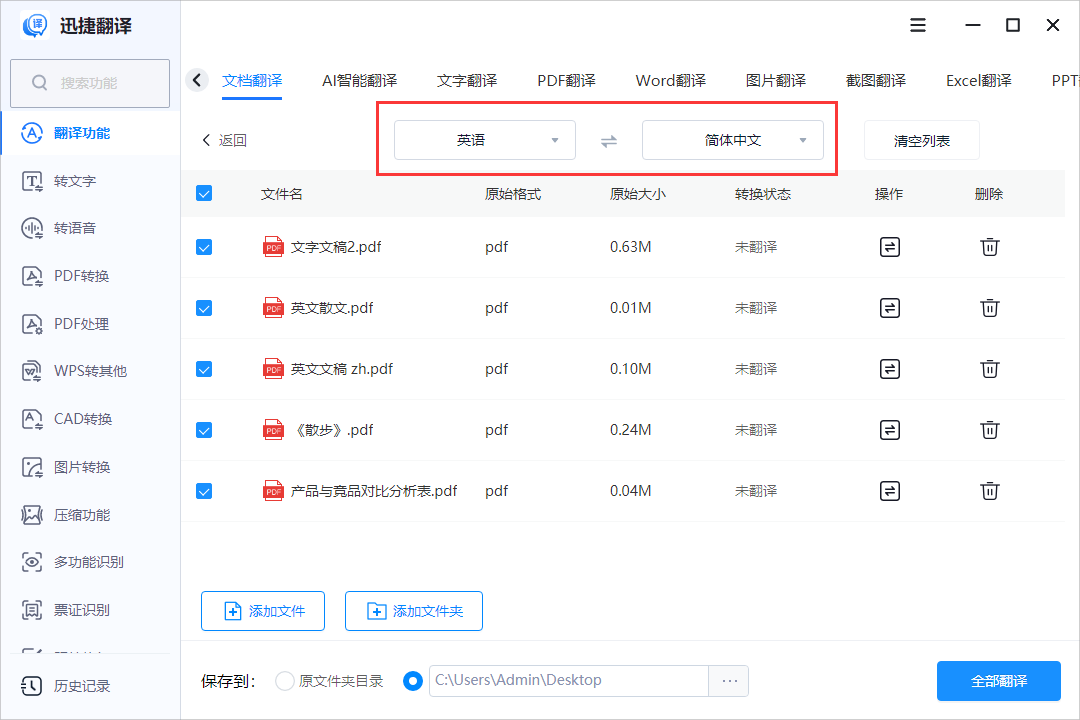Click the 返回 back link
1080x720 pixels.
[225, 141]
